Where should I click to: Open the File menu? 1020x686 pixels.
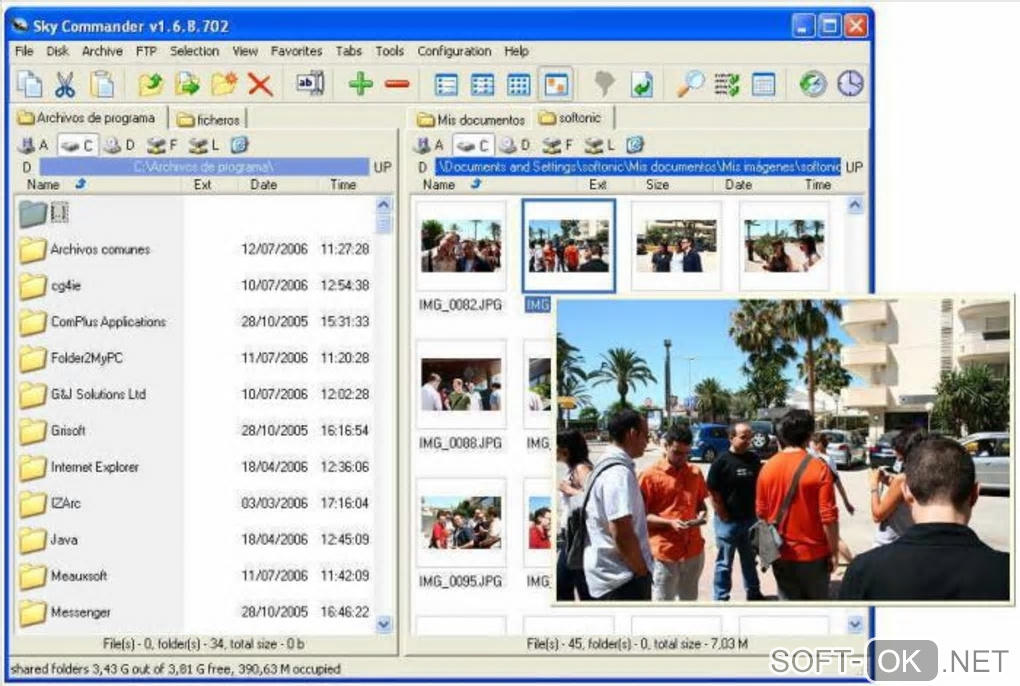[x=24, y=51]
